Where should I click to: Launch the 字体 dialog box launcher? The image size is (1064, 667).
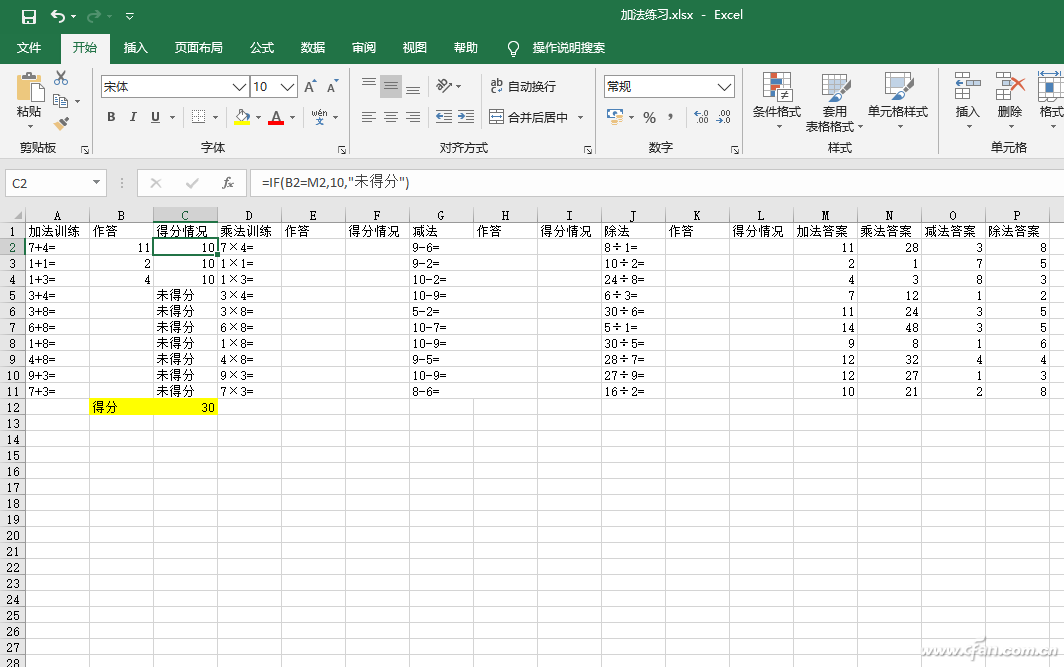[342, 149]
